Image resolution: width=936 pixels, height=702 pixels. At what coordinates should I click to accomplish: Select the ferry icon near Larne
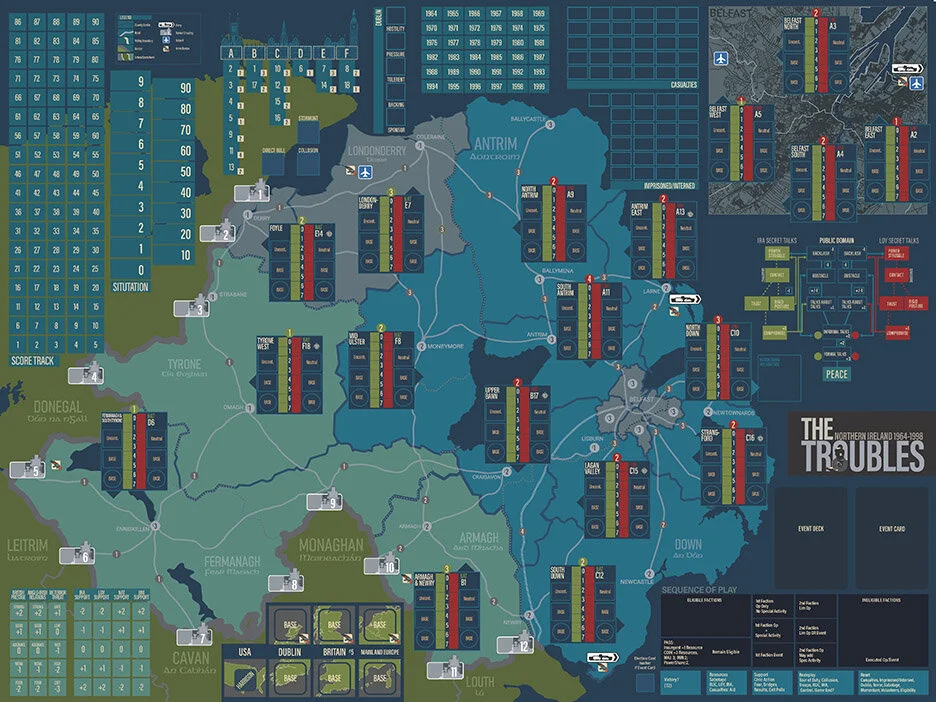[685, 299]
